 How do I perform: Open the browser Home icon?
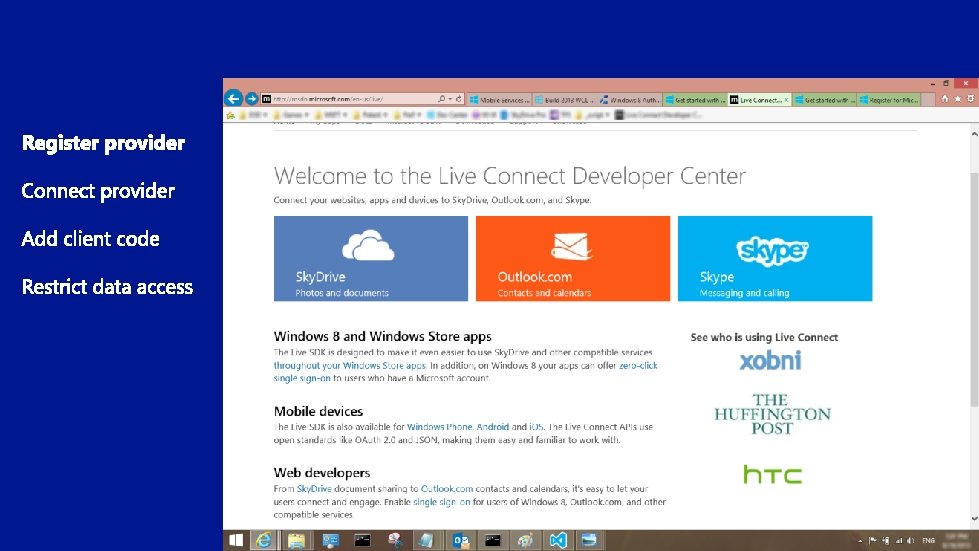click(945, 99)
